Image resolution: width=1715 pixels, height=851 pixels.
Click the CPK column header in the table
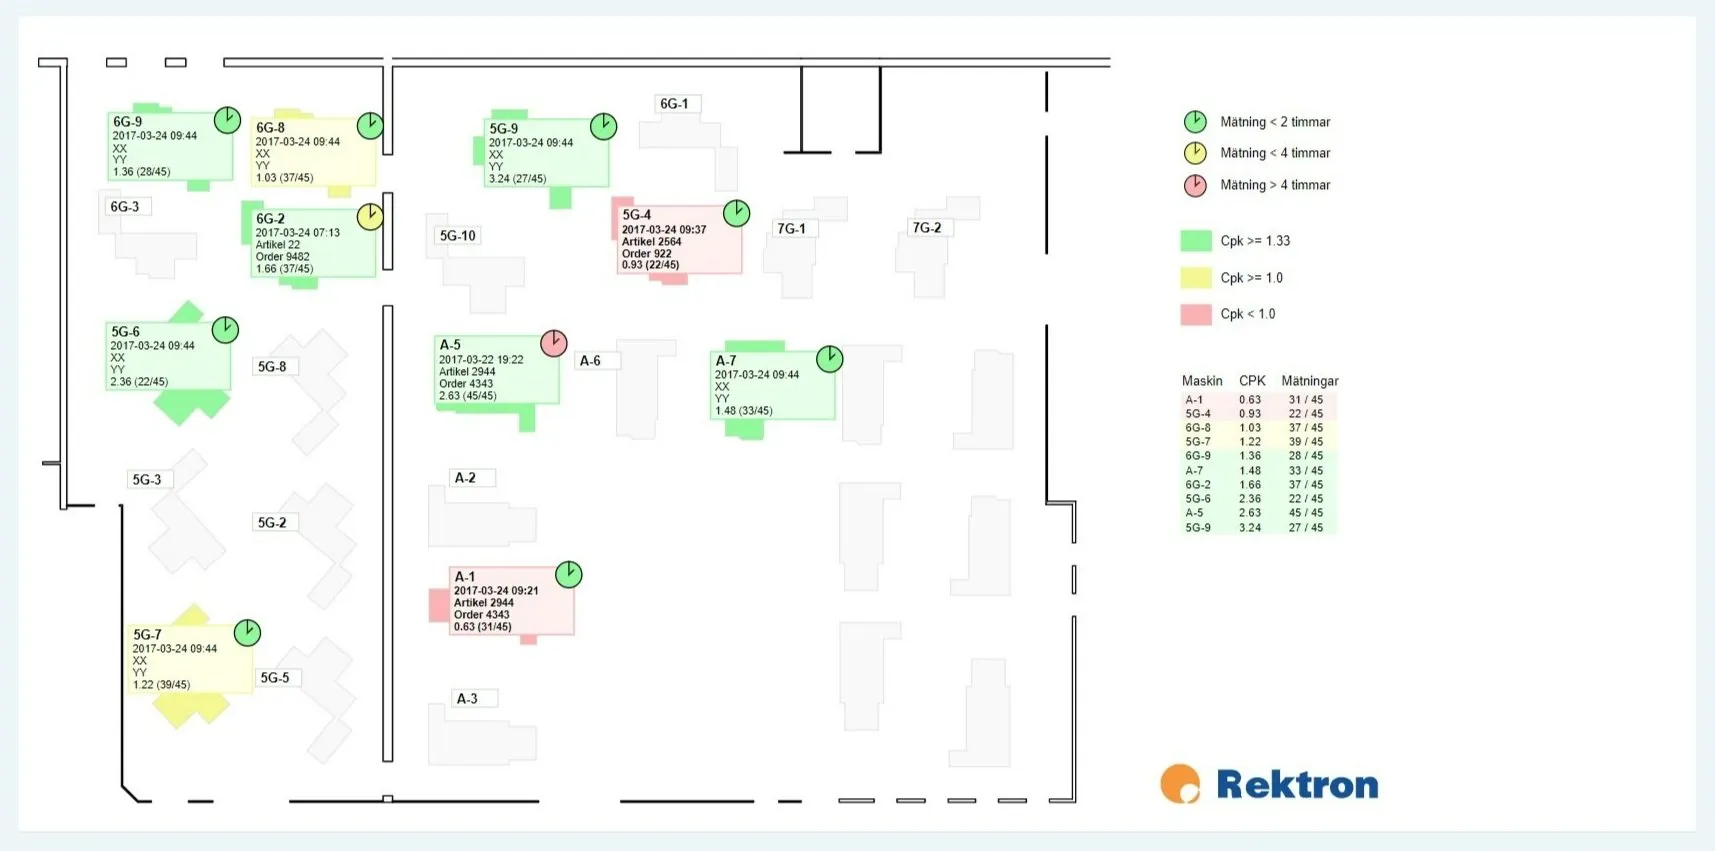coord(1252,381)
